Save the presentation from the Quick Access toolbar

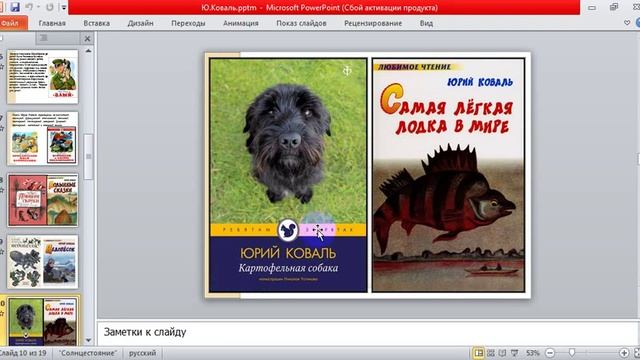click(x=15, y=7)
